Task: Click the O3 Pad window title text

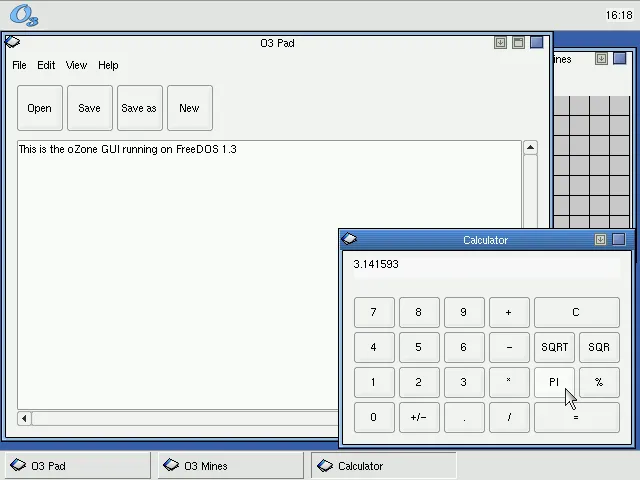Action: (x=278, y=43)
